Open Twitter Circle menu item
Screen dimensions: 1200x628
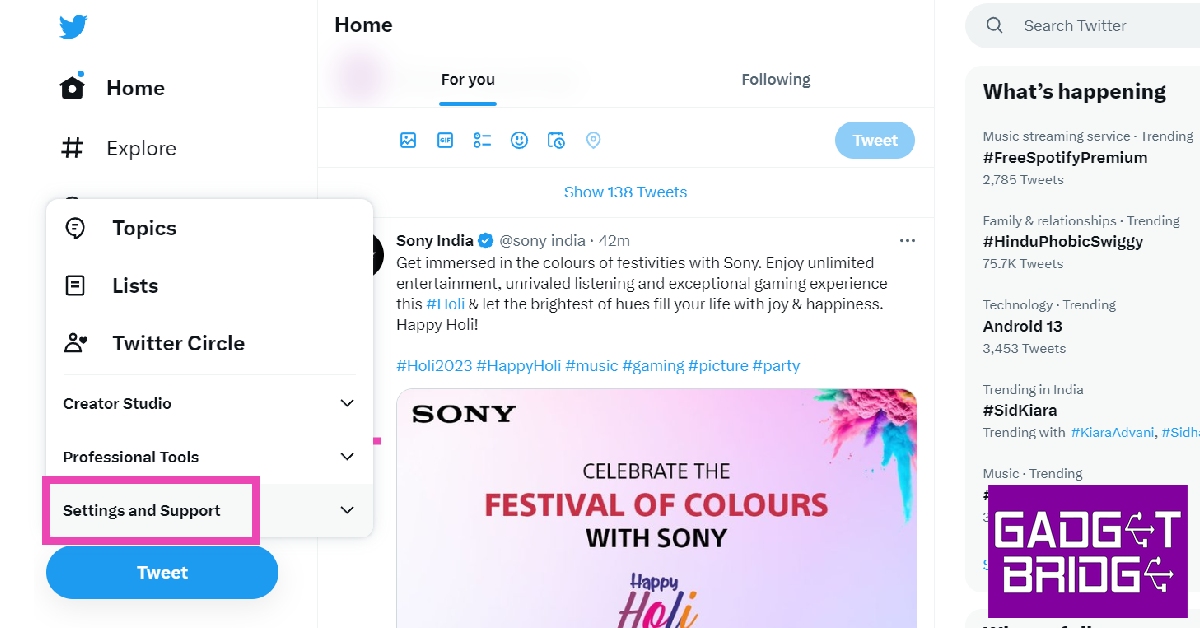178,343
